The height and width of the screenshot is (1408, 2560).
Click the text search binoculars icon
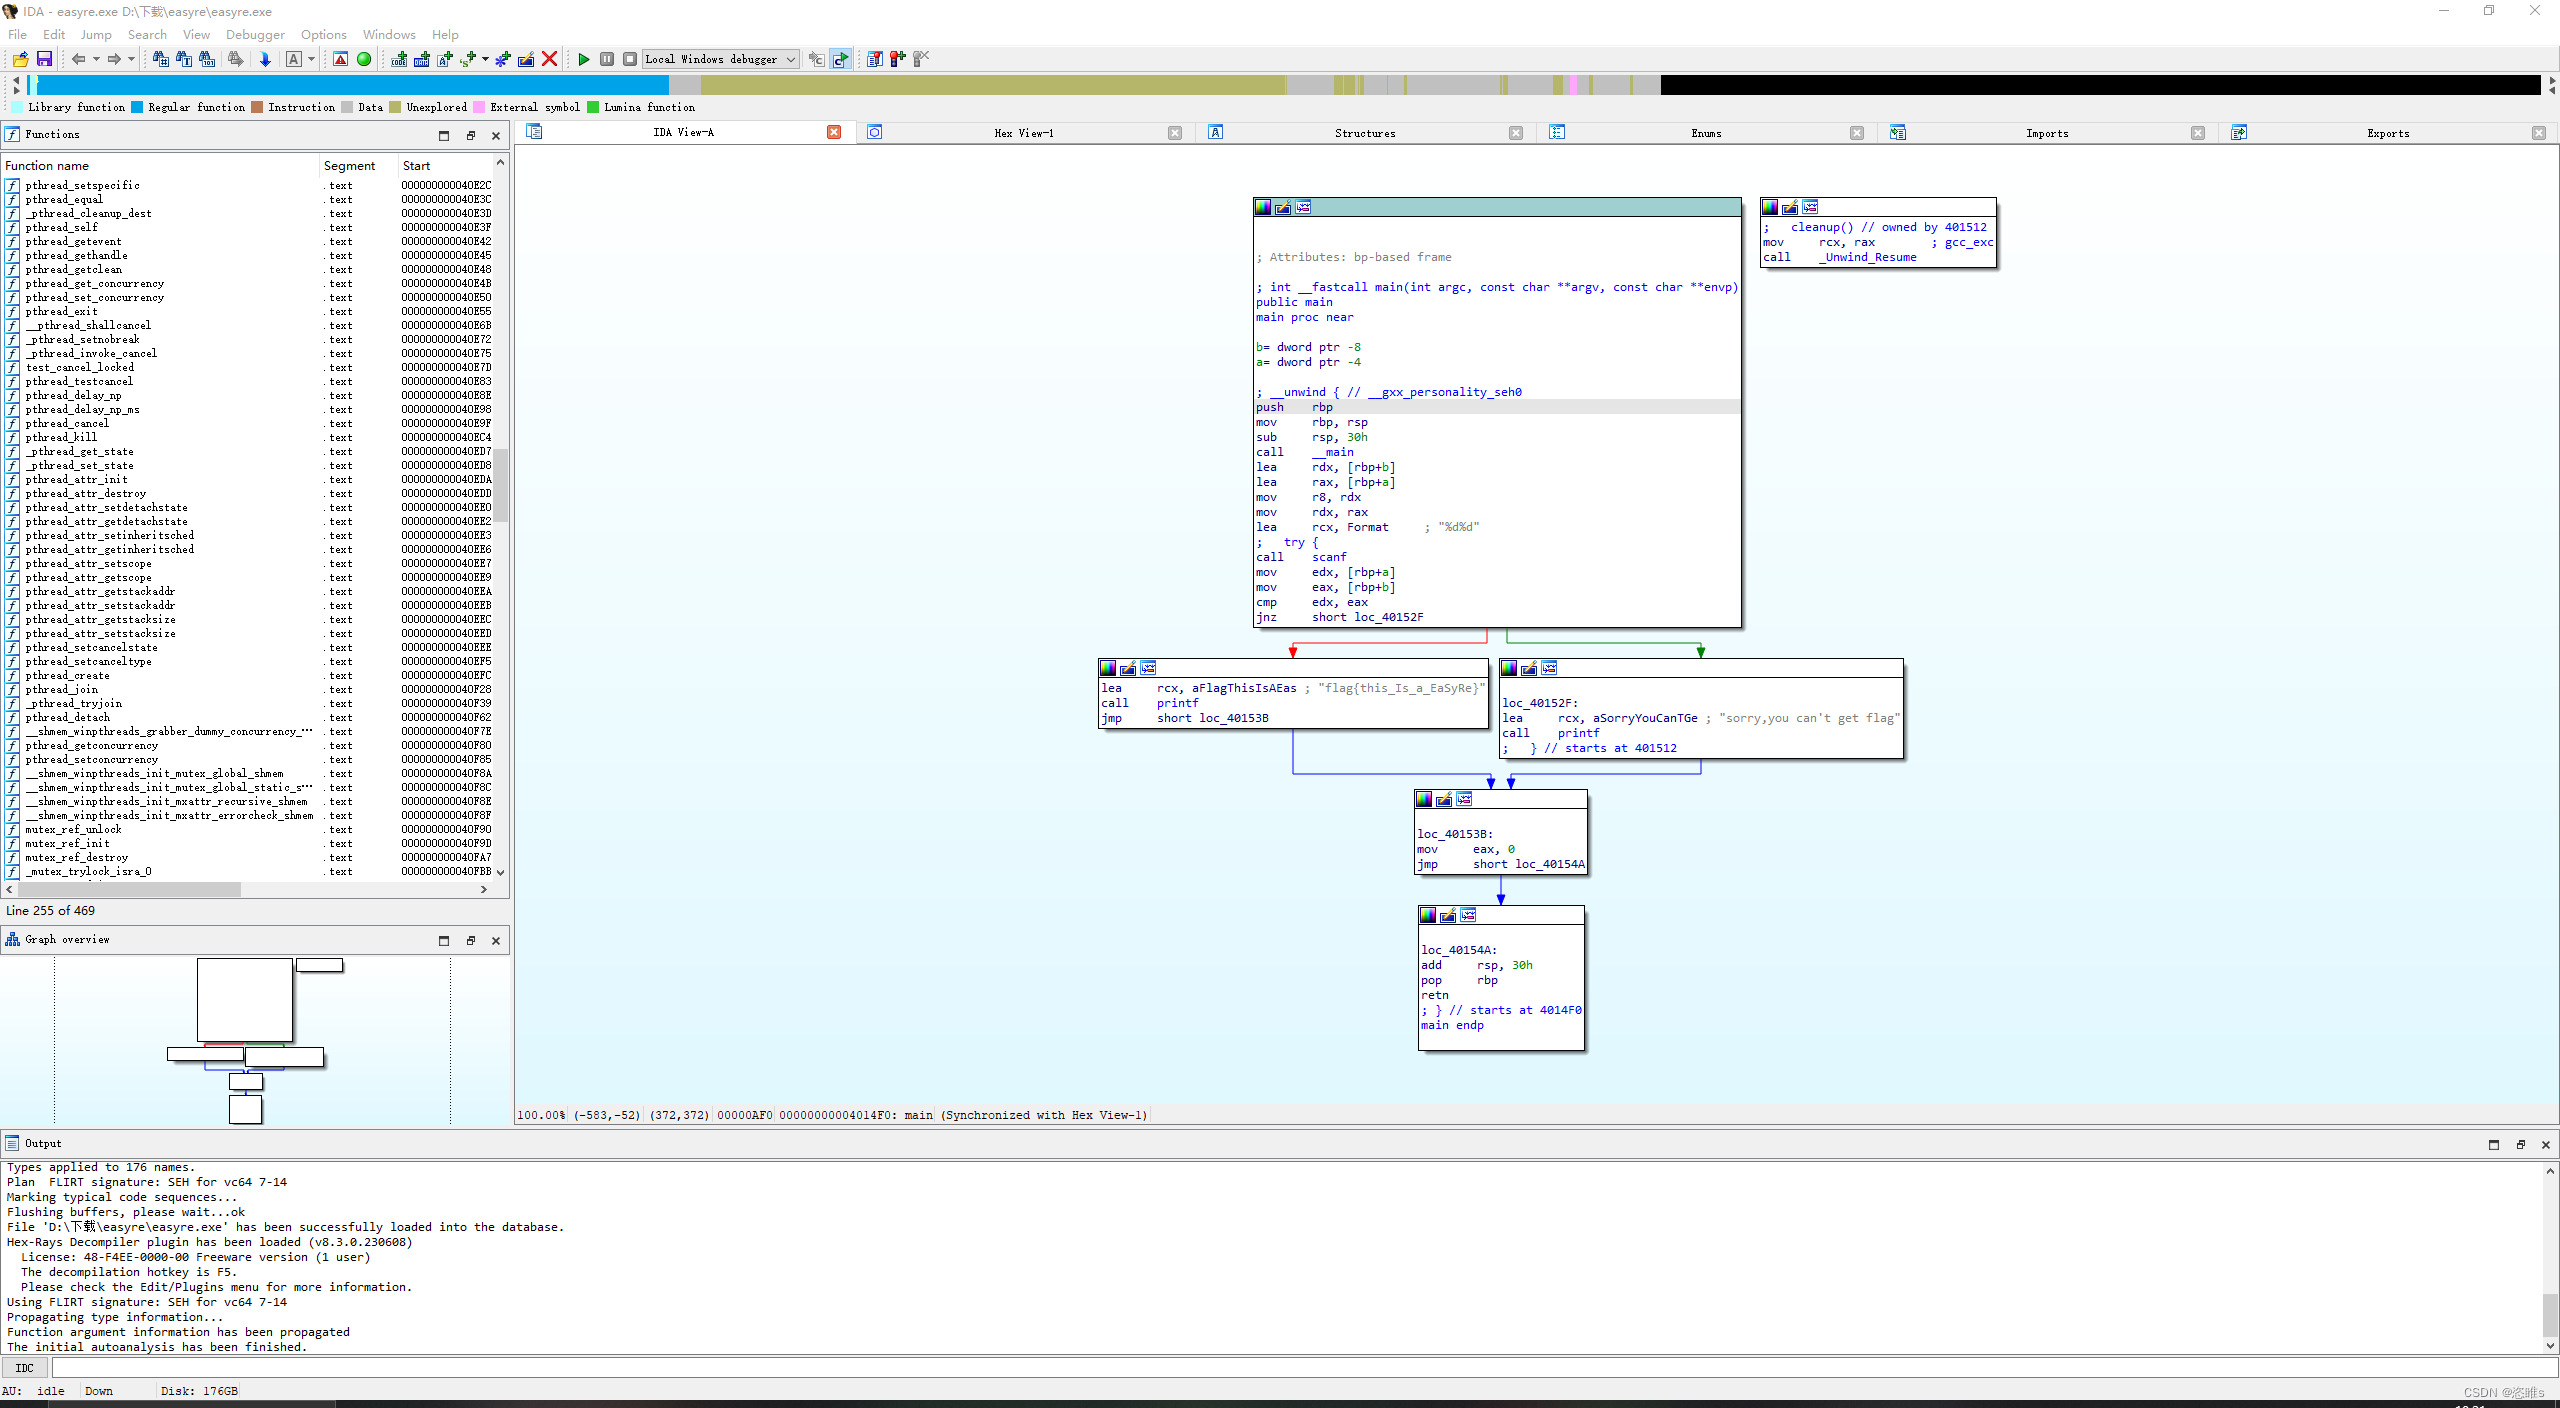coord(184,59)
